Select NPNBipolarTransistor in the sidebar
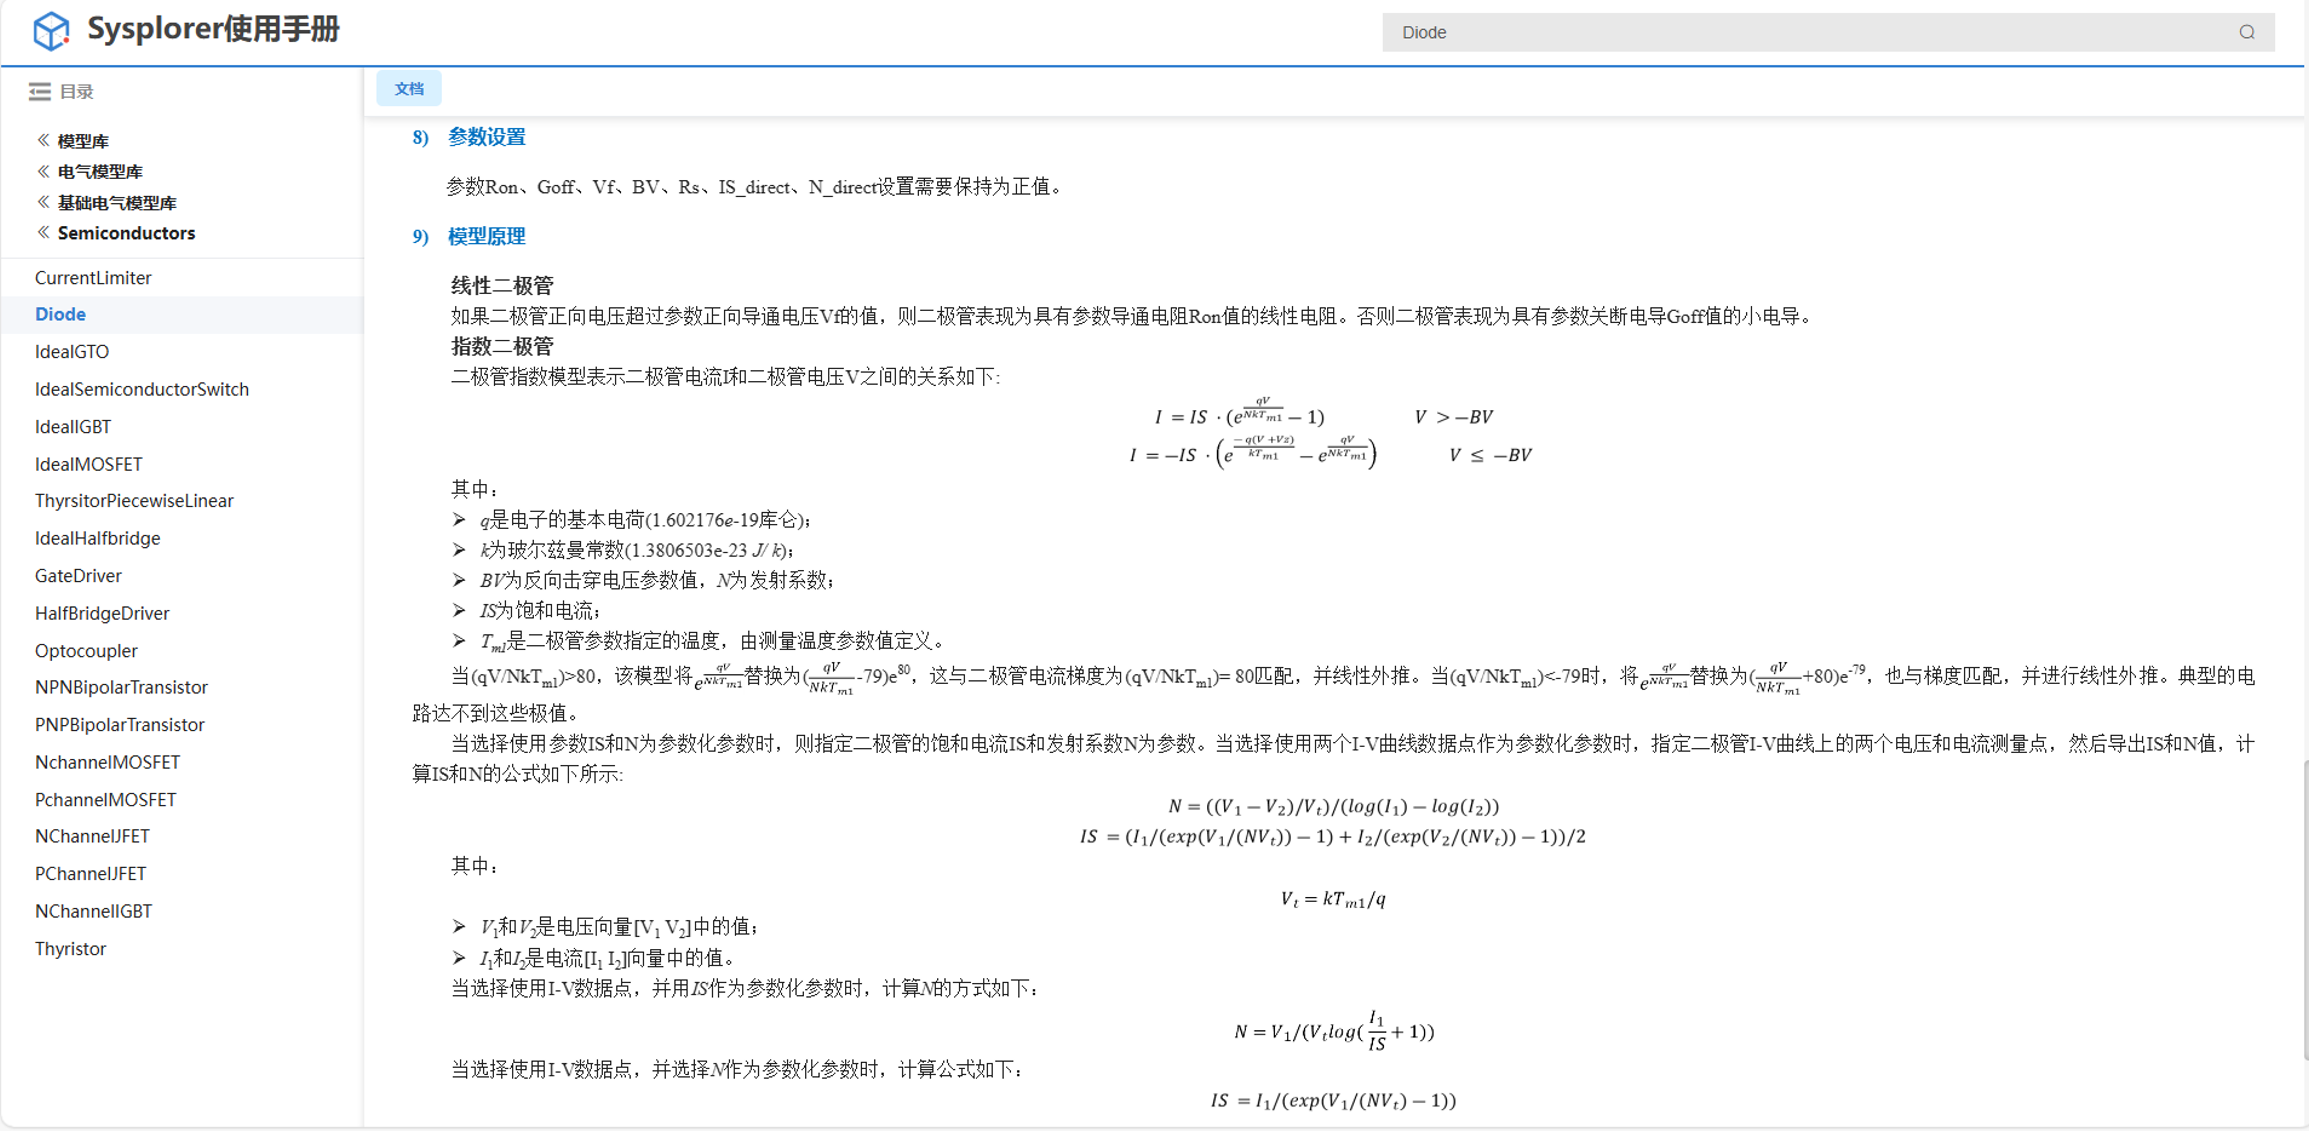2309x1131 pixels. tap(121, 687)
